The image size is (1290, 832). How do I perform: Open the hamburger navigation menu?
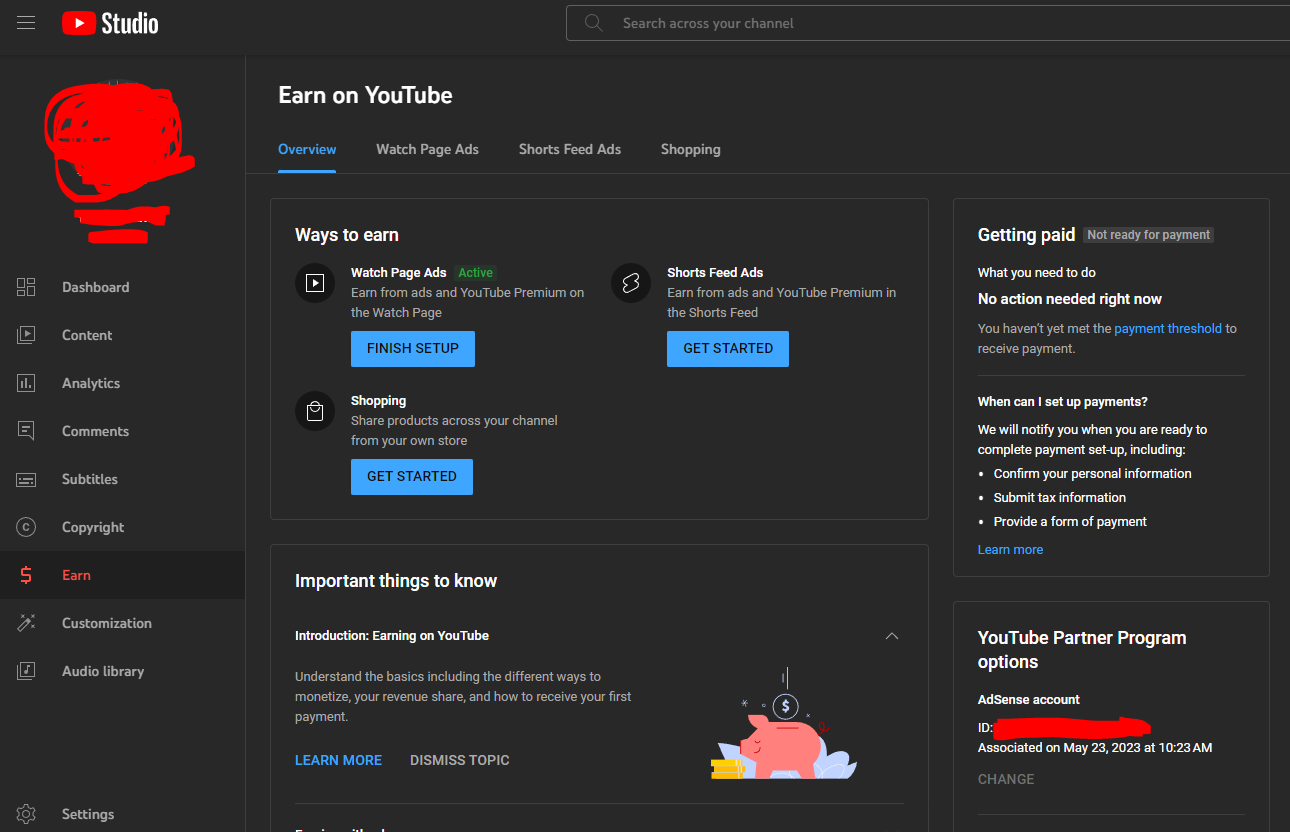(26, 23)
